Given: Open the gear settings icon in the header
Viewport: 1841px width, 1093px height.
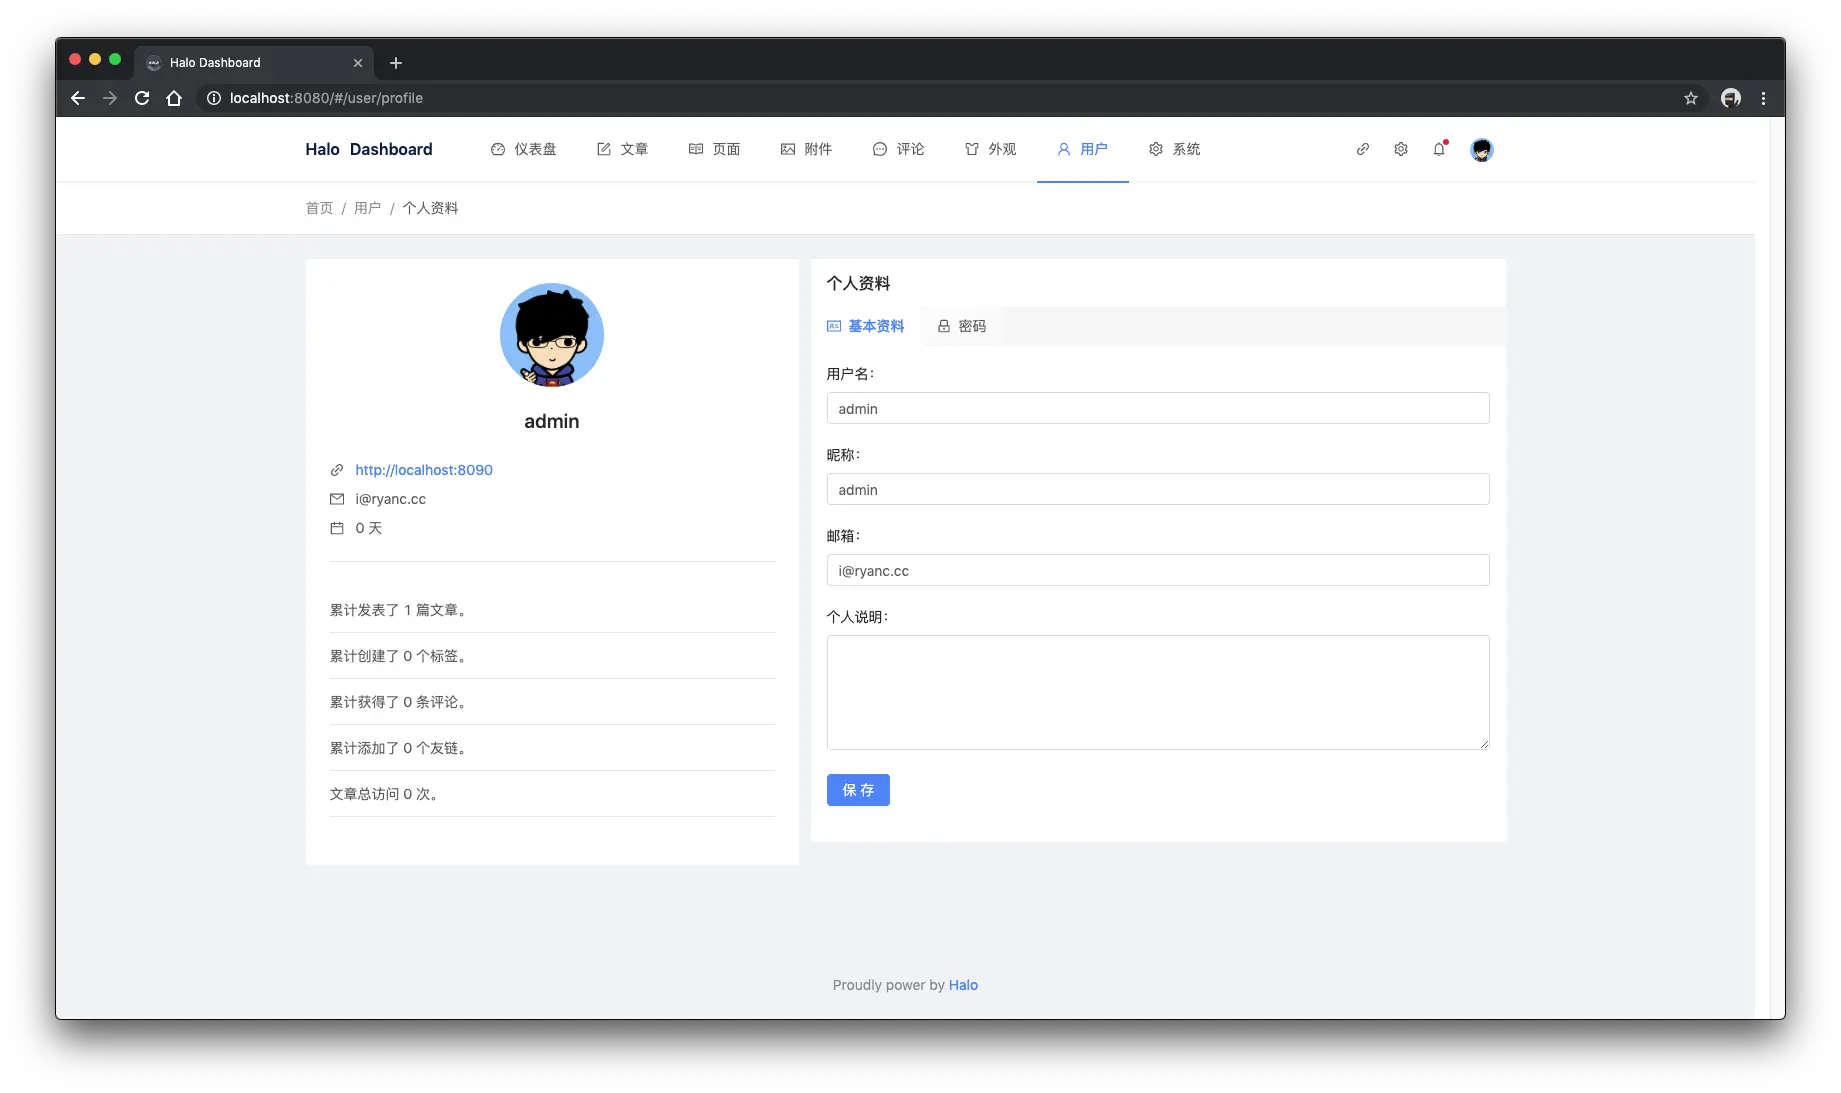Looking at the screenshot, I should (1400, 149).
